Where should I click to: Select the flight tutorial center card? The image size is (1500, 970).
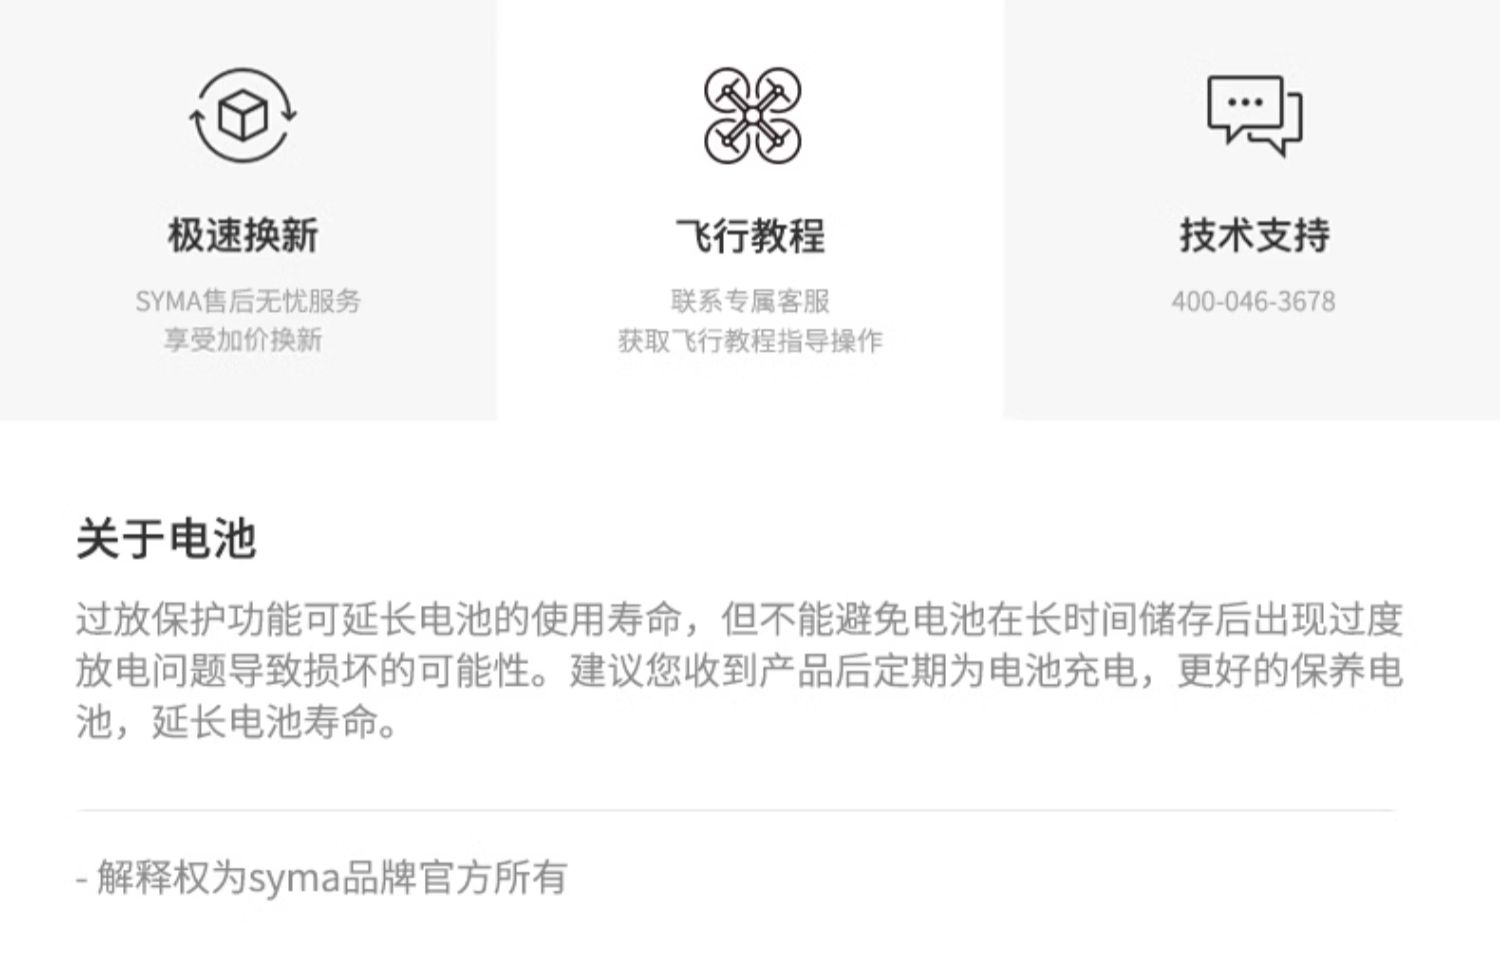tap(750, 210)
